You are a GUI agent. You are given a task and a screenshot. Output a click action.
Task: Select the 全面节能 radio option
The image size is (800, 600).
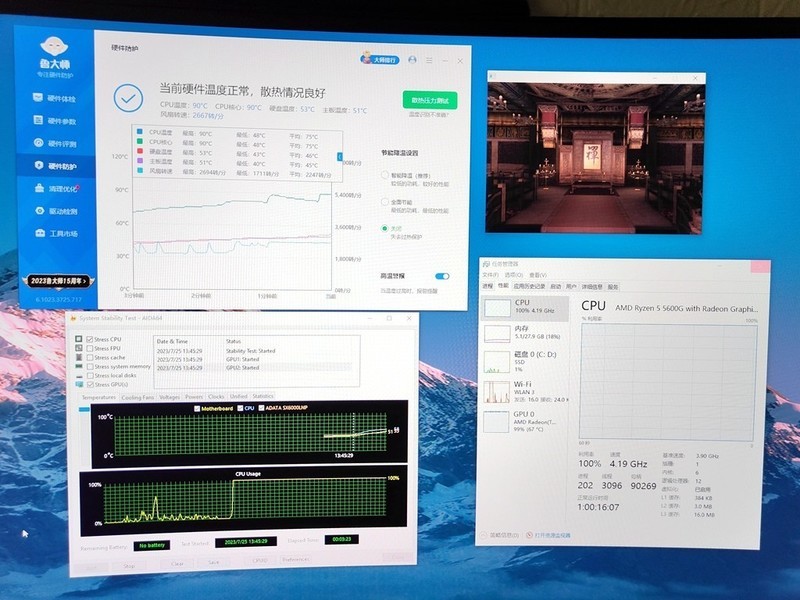(385, 202)
